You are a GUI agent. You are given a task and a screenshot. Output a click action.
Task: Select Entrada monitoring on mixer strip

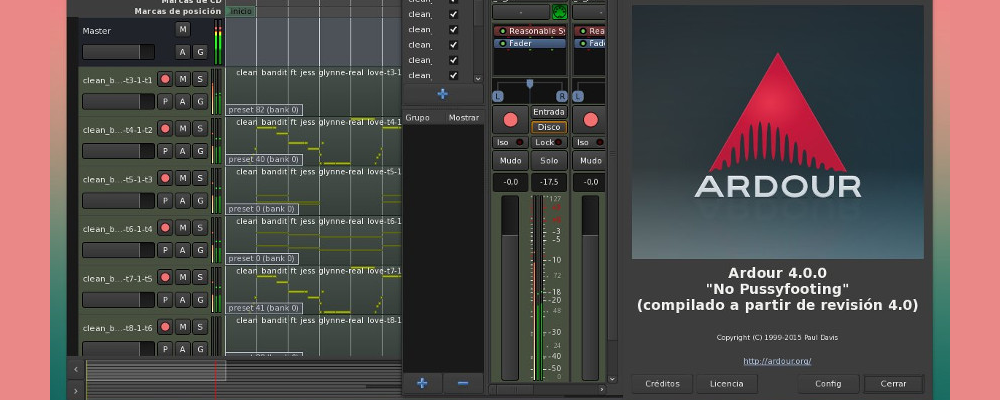(549, 112)
